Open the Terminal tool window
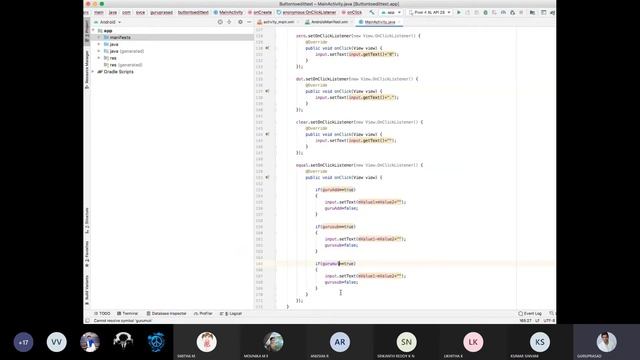The height and width of the screenshot is (360, 640). [x=127, y=313]
